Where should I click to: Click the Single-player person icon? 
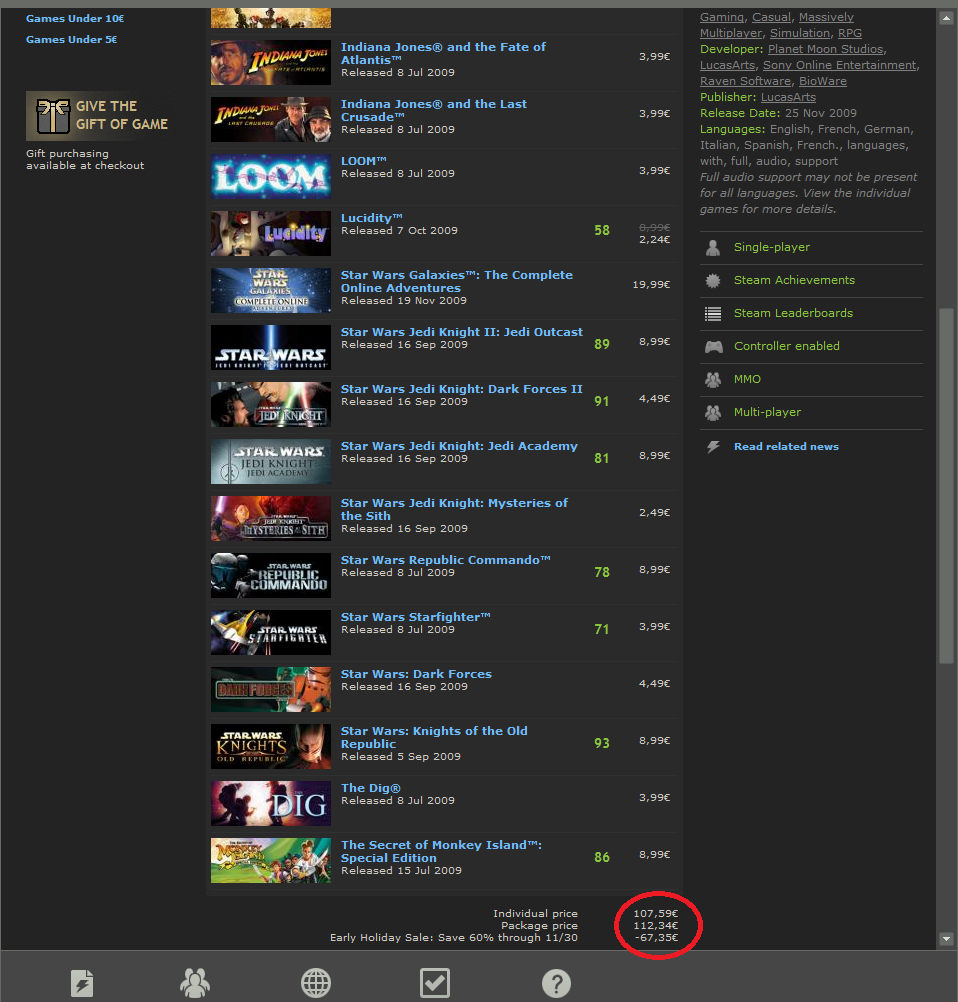(713, 247)
